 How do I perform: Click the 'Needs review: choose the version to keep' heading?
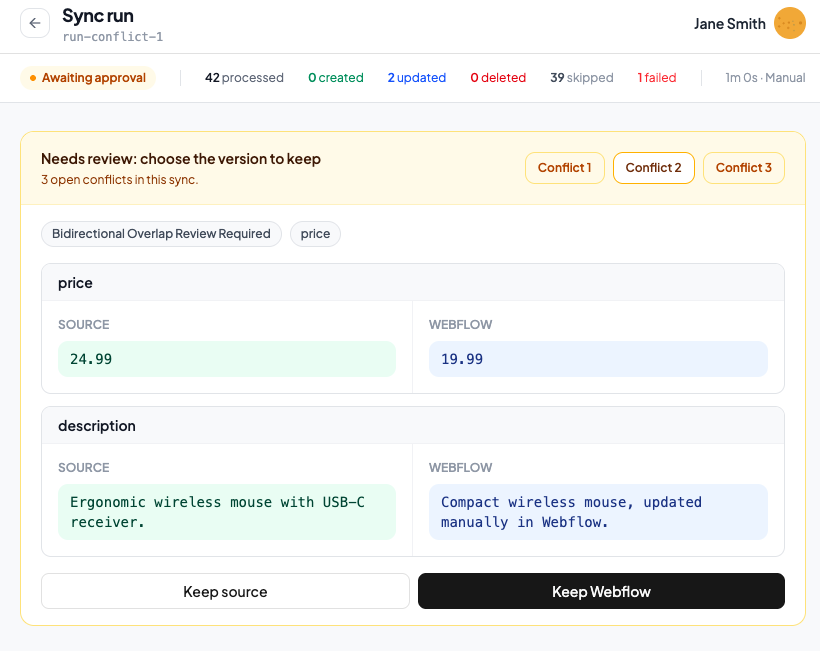tap(181, 158)
